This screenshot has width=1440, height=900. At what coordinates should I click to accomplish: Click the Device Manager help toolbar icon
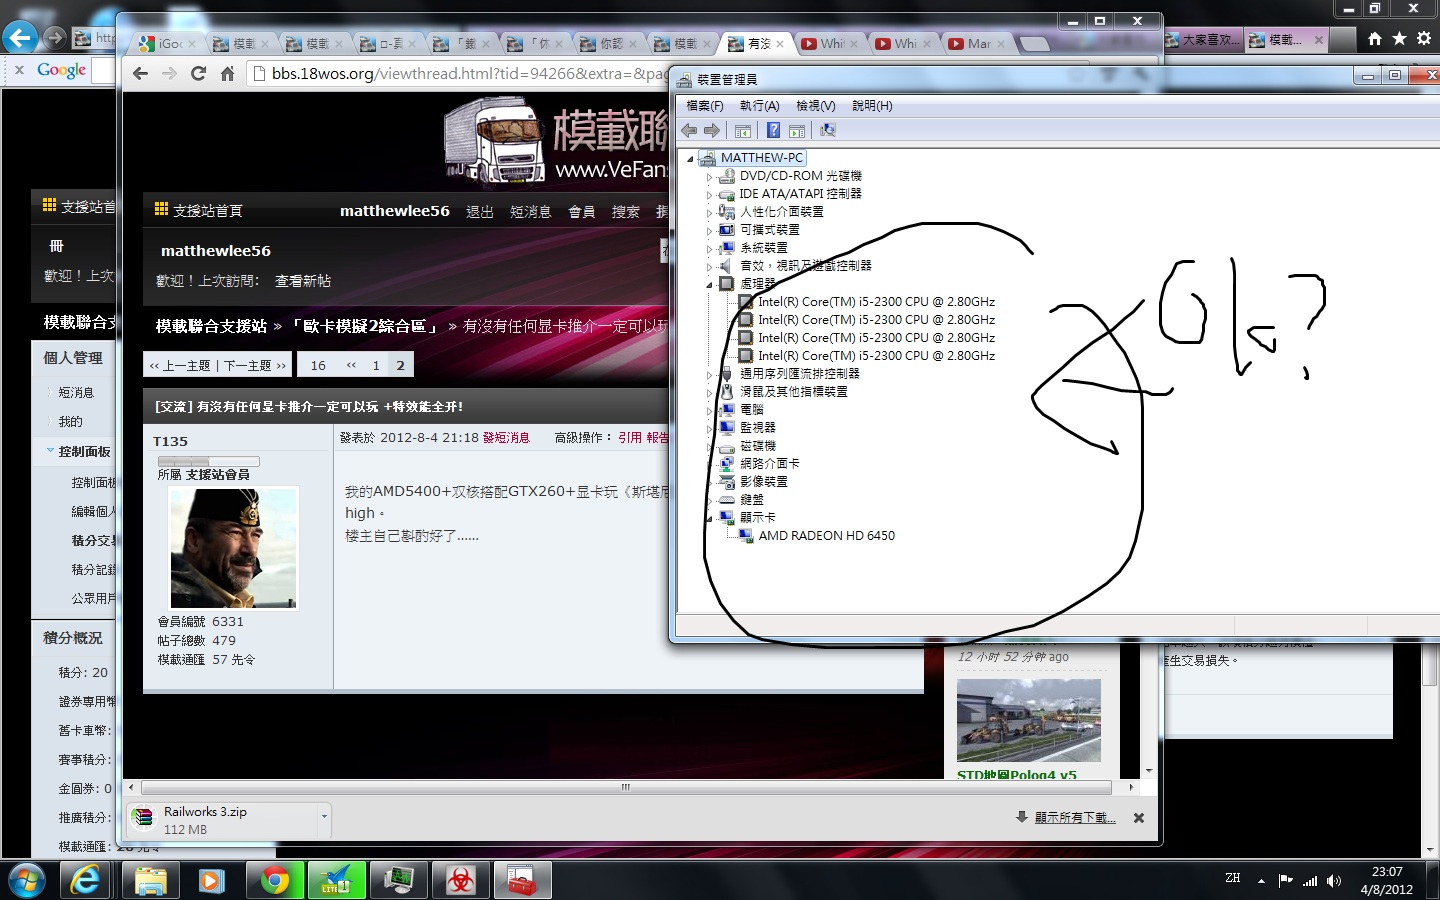click(x=773, y=131)
